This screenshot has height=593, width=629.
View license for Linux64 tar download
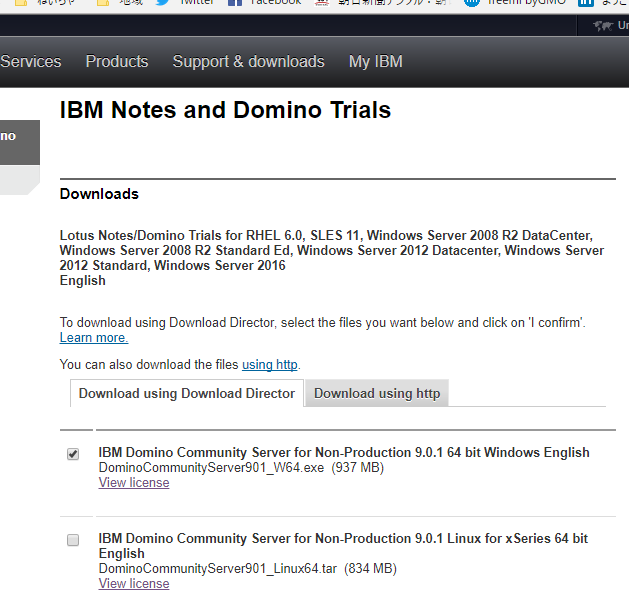tap(134, 583)
